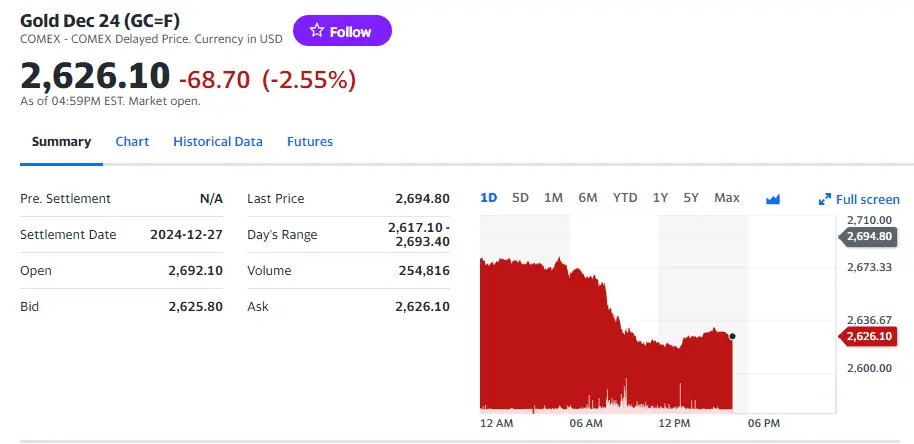Select the 5Y chart range
This screenshot has height=444, width=914.
pyautogui.click(x=691, y=198)
